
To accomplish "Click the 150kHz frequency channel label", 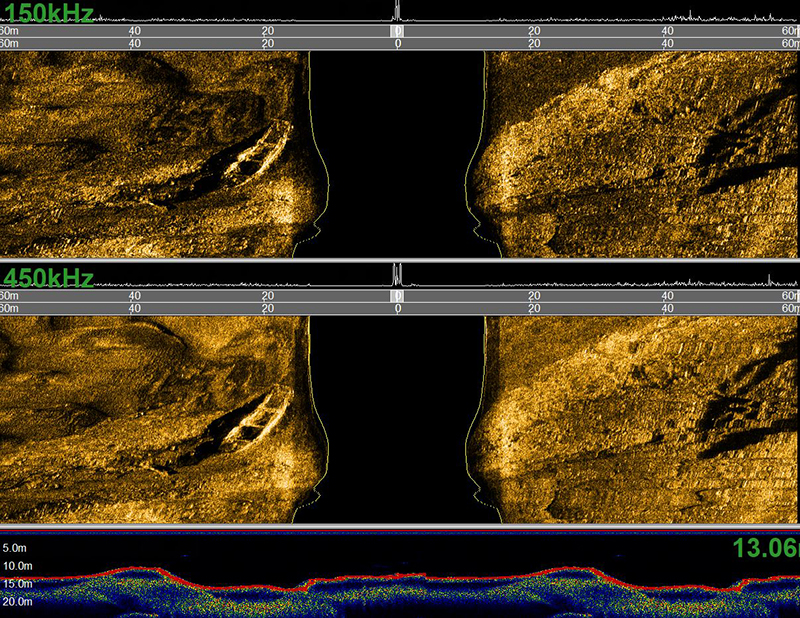I will tap(48, 13).
